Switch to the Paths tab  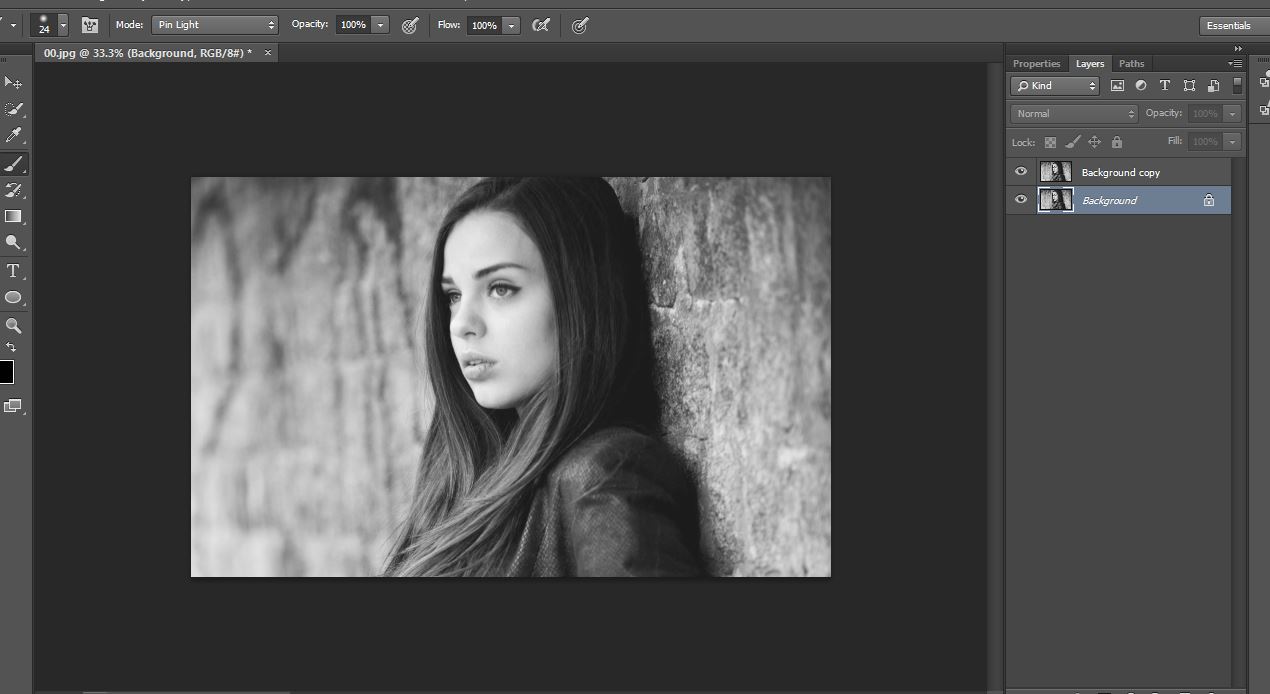(1131, 64)
